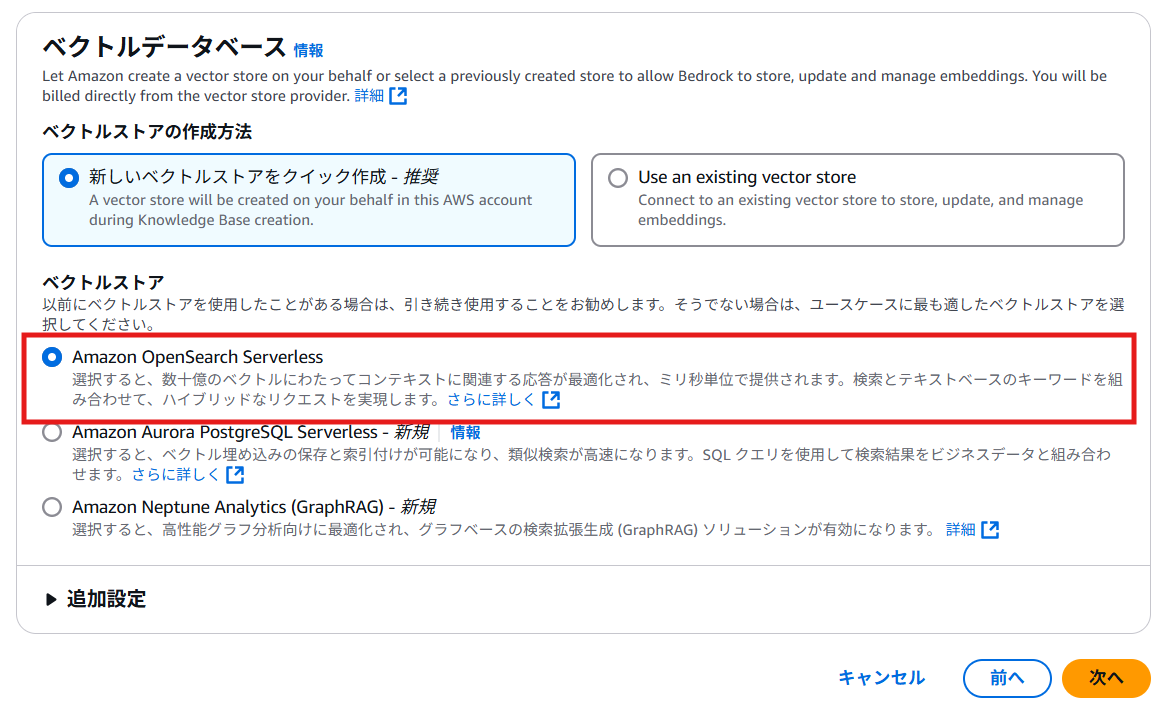Click the ベクトルデータベース page heading
Screen dimensions: 1168x703
[164, 47]
